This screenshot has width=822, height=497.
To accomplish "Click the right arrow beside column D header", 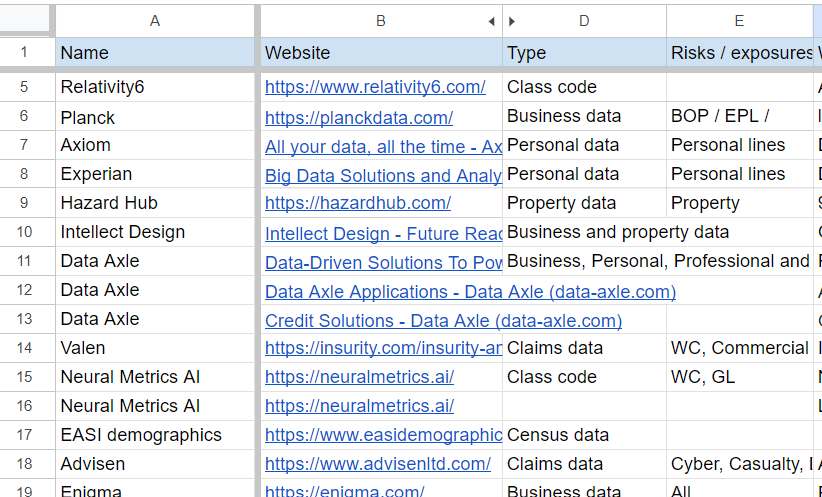I will click(512, 21).
